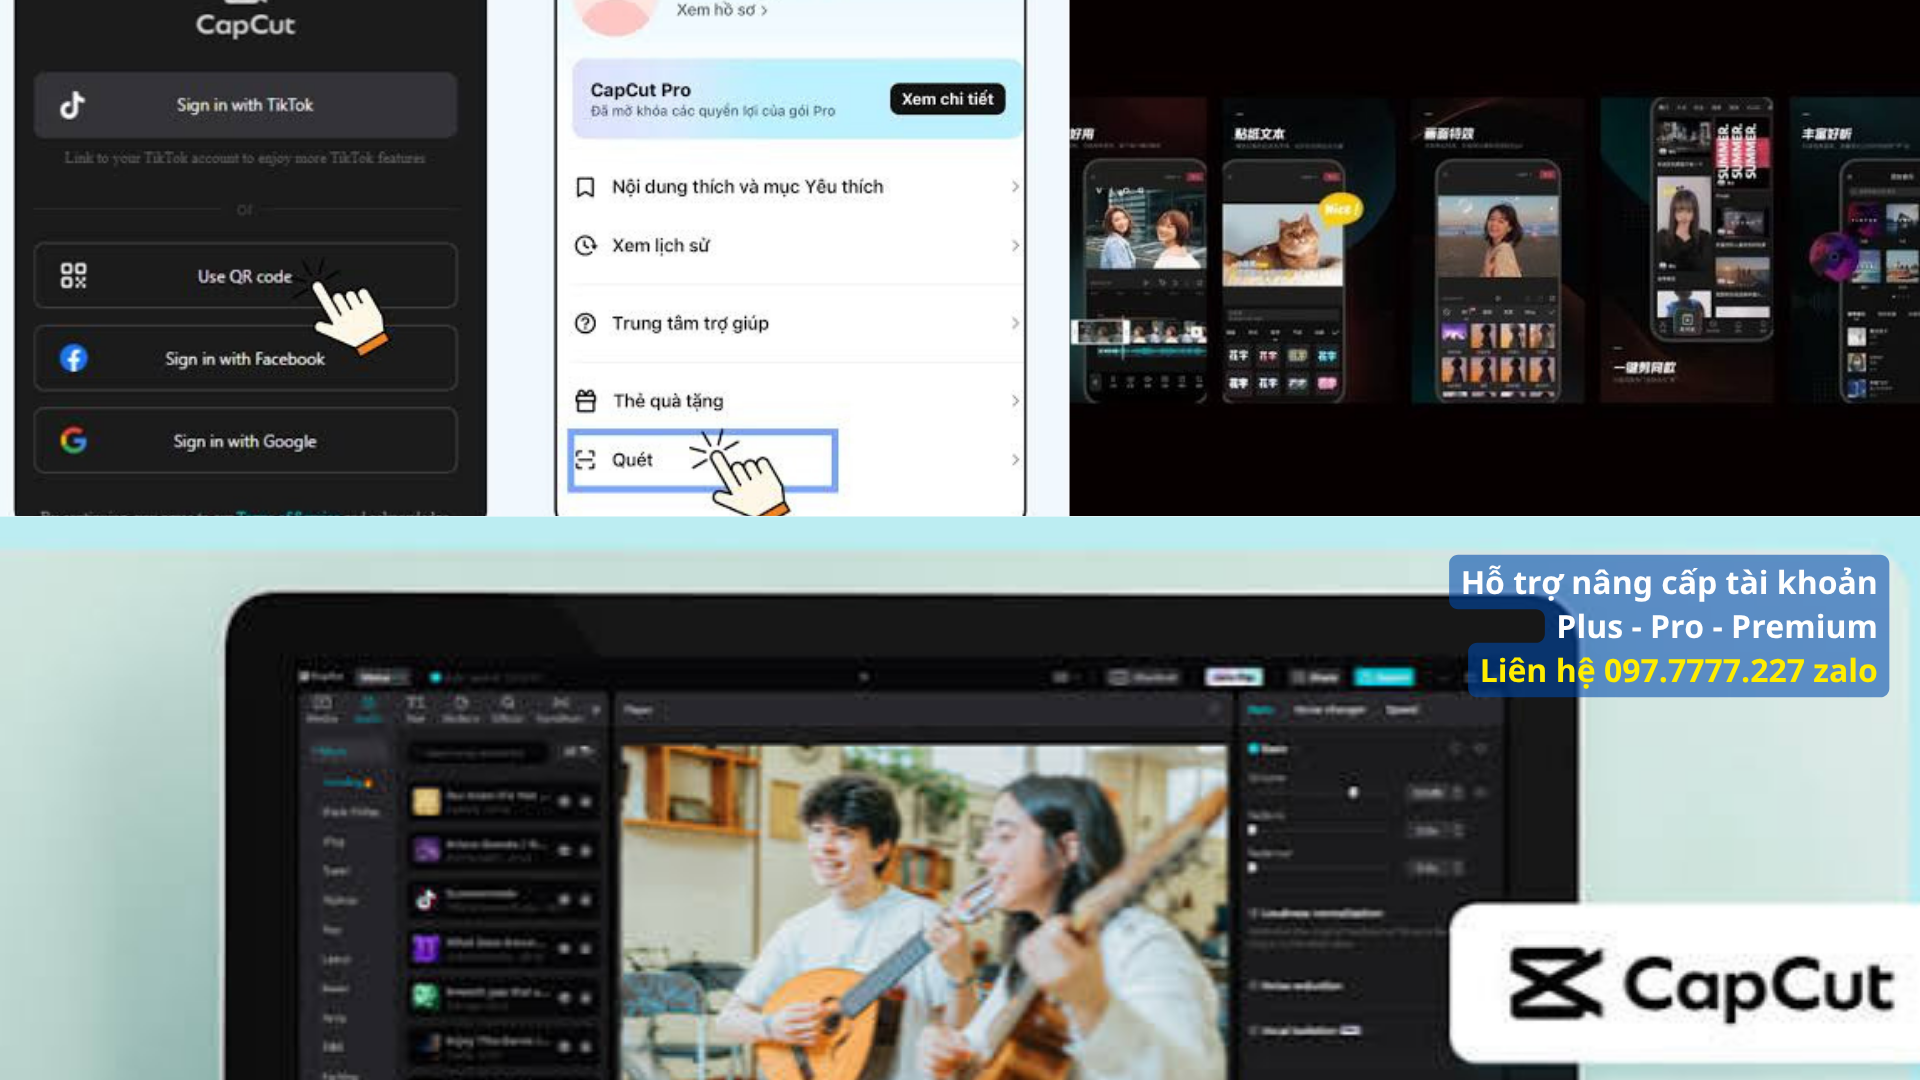Viewport: 1920px width, 1080px height.
Task: Switch to the Audio tab in the editor
Action: click(369, 708)
